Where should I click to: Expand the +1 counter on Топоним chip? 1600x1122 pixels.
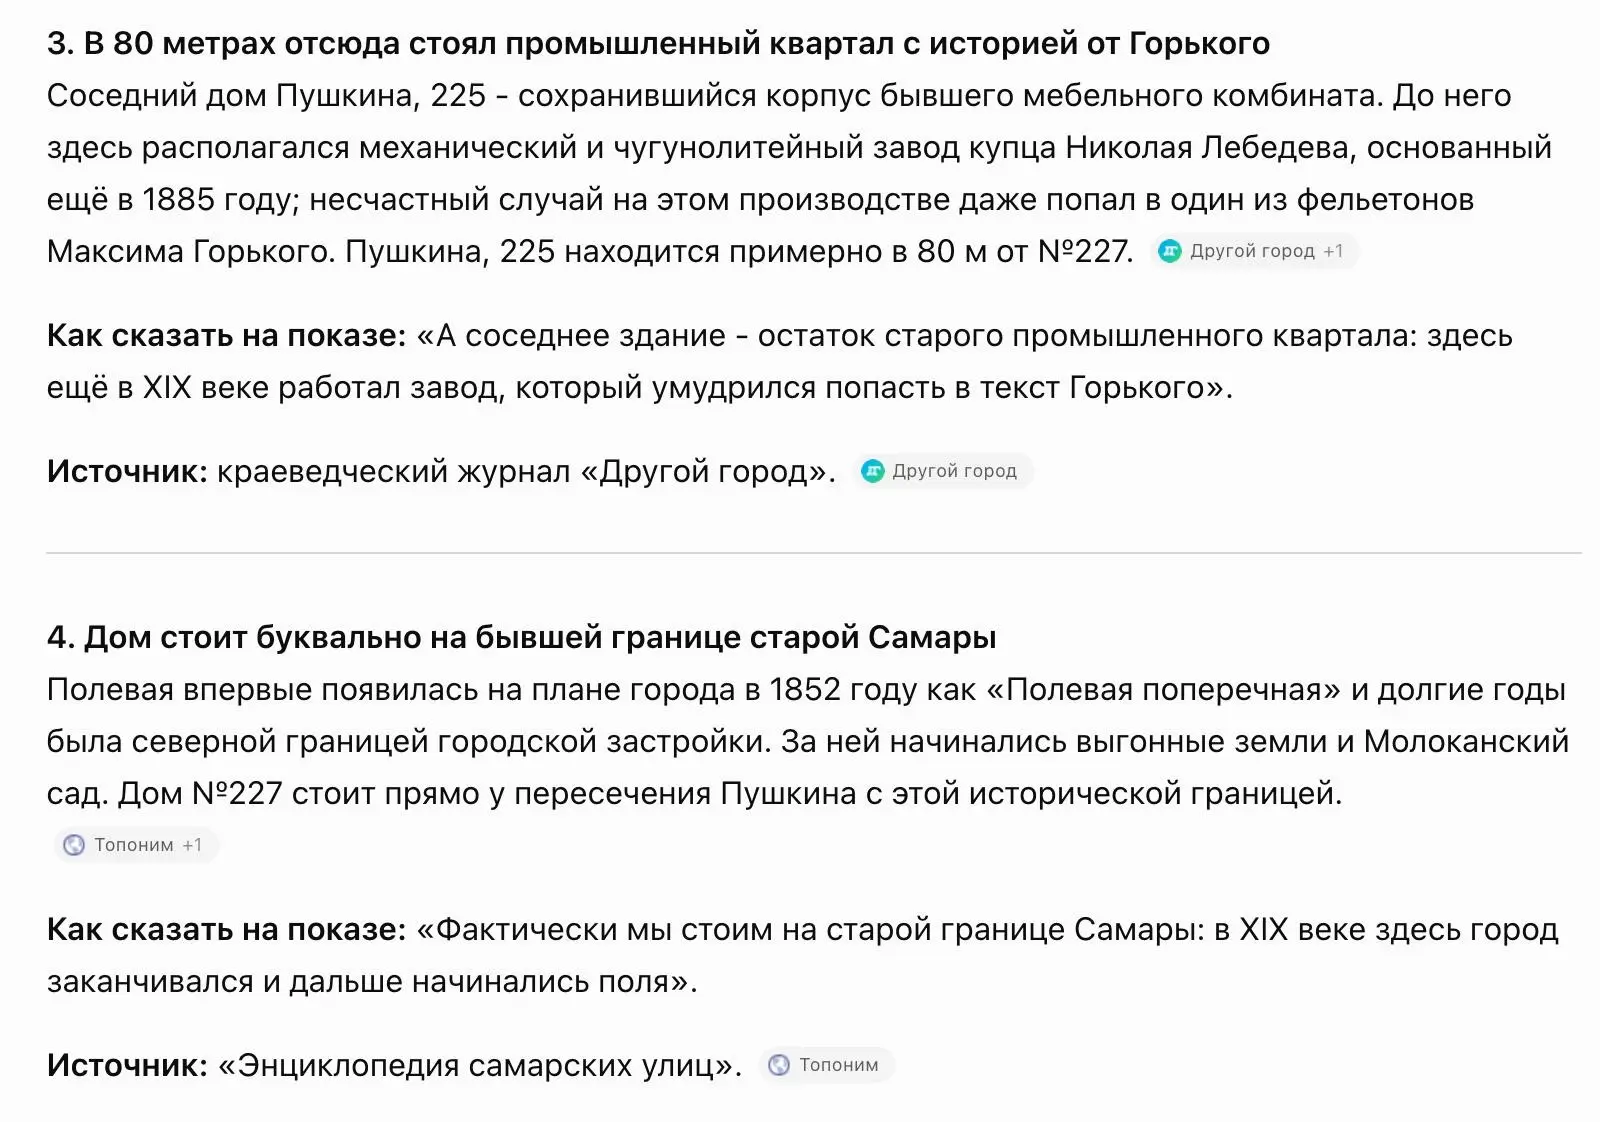192,845
